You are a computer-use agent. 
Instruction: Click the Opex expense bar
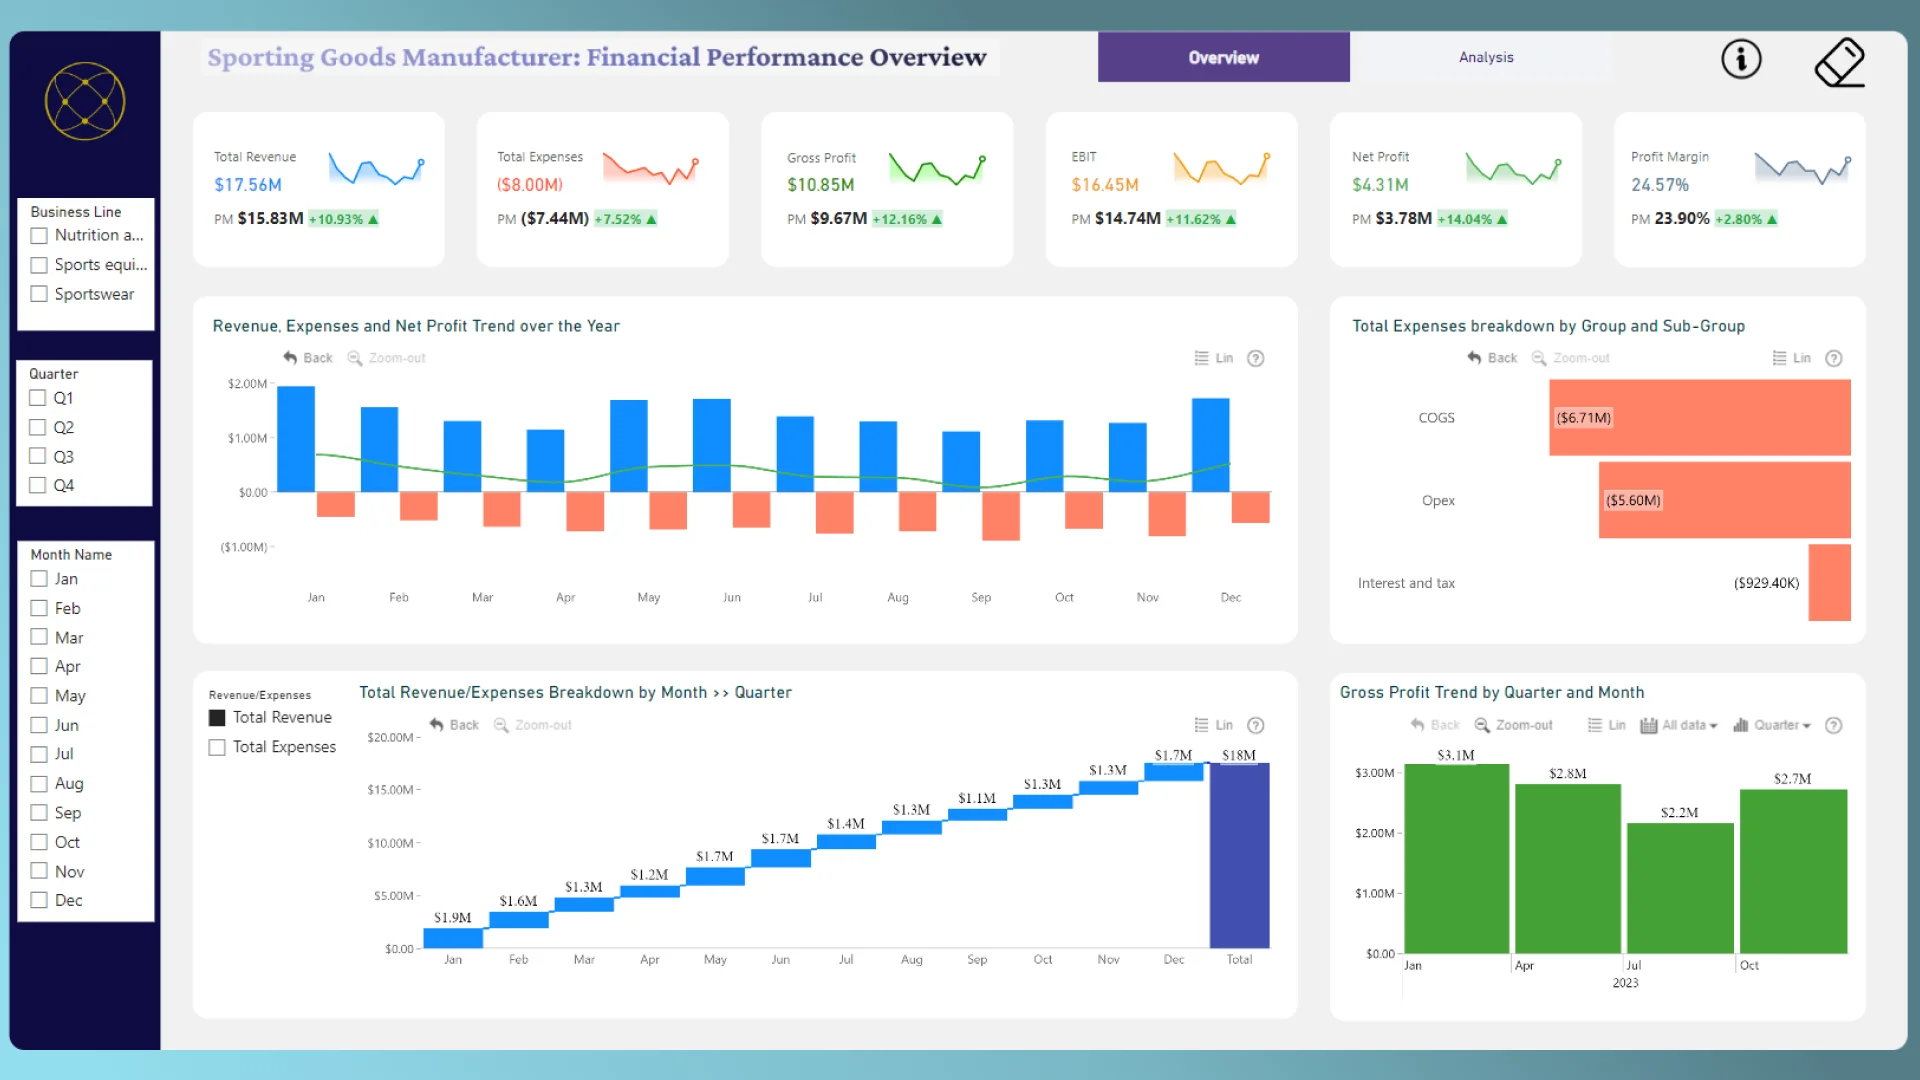click(1725, 500)
